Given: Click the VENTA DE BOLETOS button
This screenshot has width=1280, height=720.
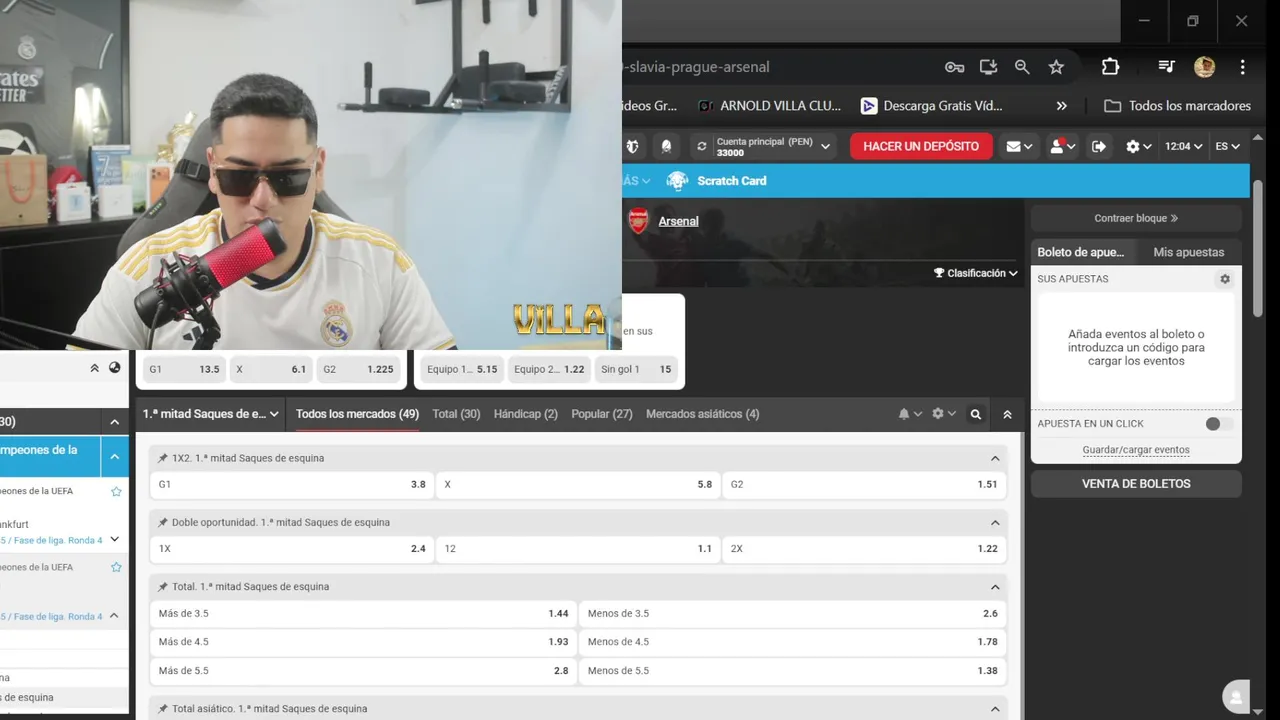Looking at the screenshot, I should coord(1136,484).
